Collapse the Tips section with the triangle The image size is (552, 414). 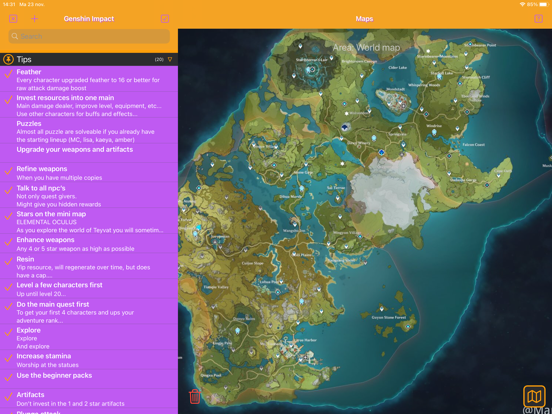click(170, 59)
